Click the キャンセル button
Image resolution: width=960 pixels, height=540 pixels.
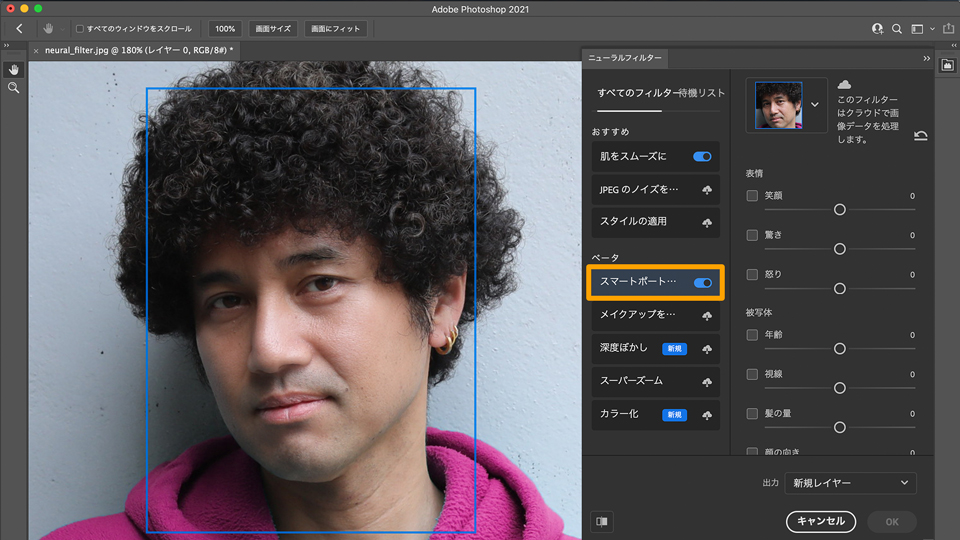tap(821, 521)
